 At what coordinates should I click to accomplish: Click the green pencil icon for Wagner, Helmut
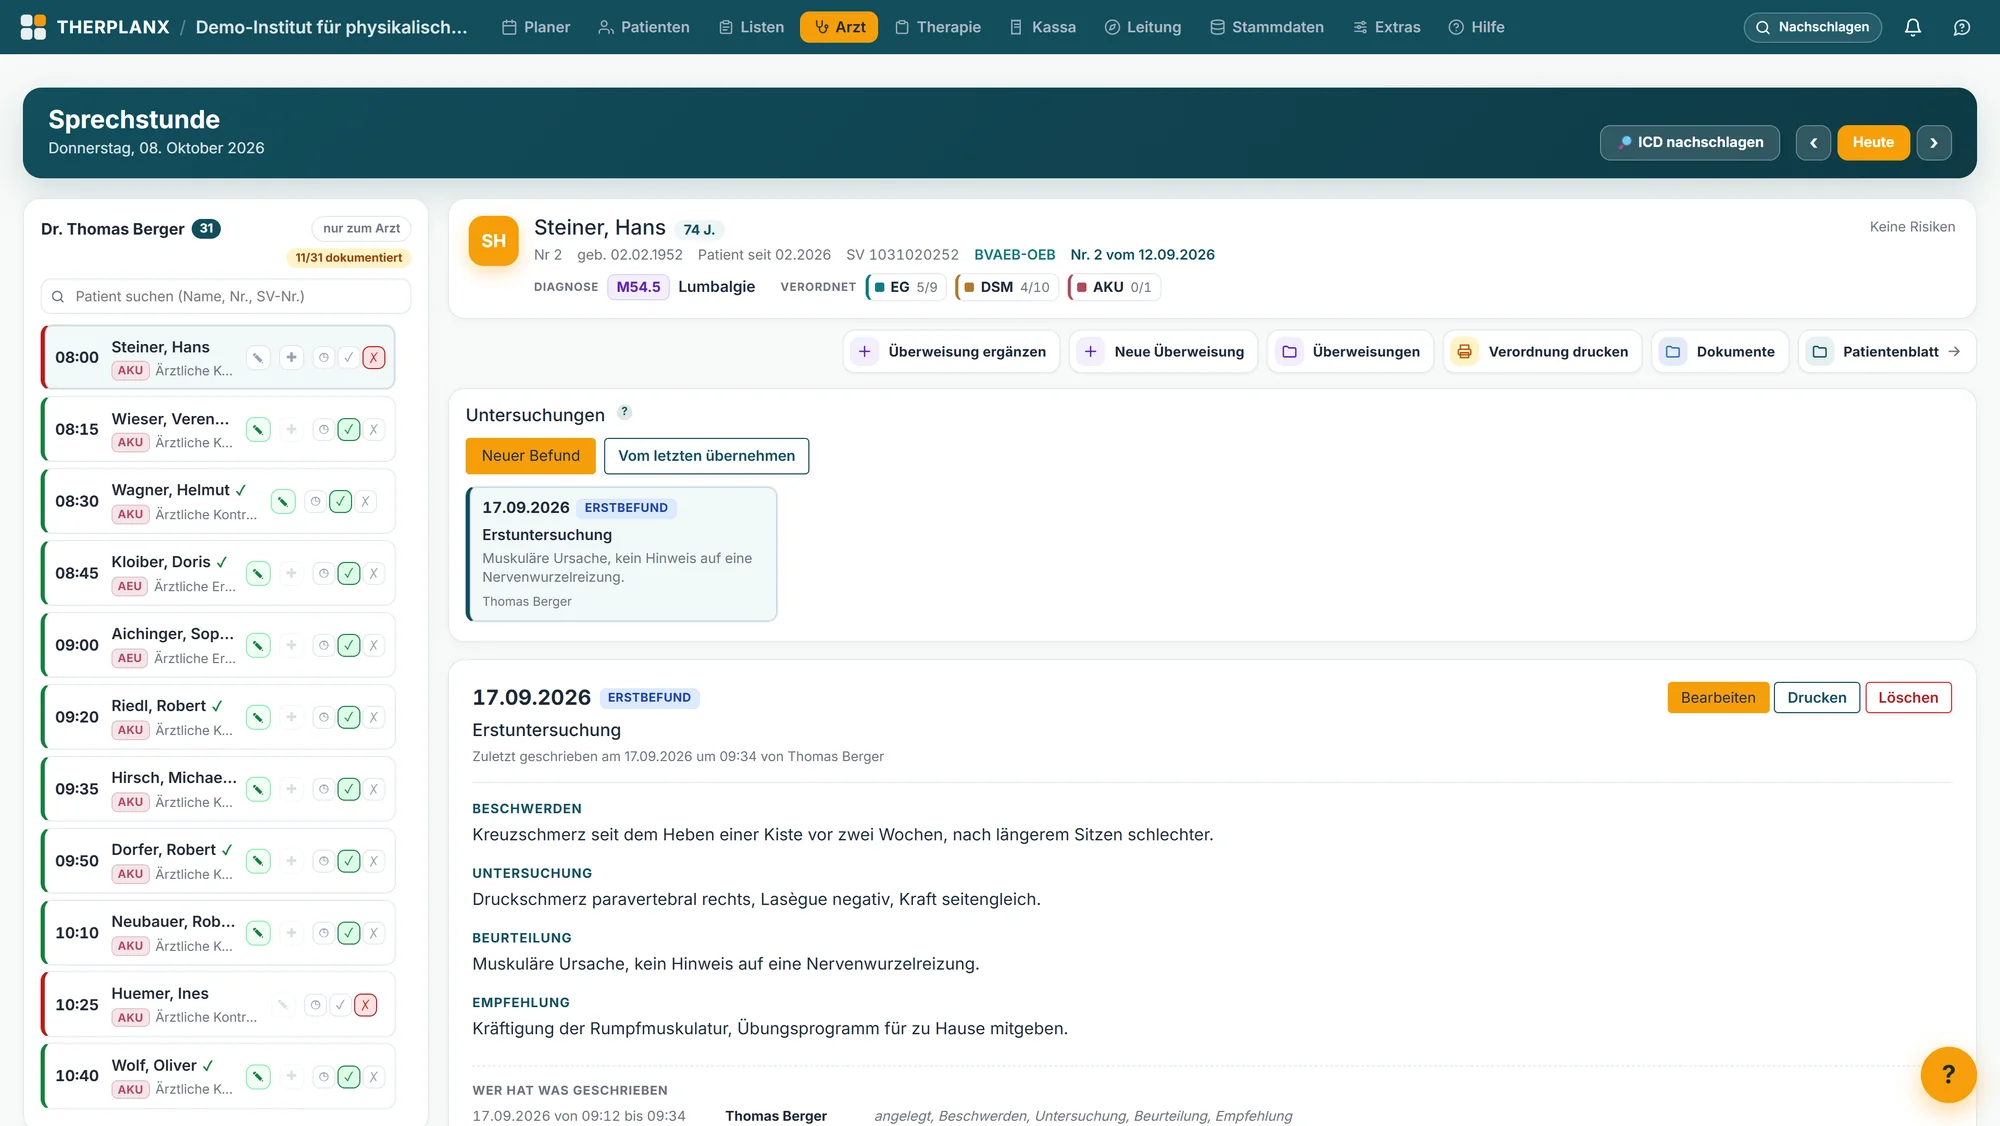pyautogui.click(x=283, y=501)
